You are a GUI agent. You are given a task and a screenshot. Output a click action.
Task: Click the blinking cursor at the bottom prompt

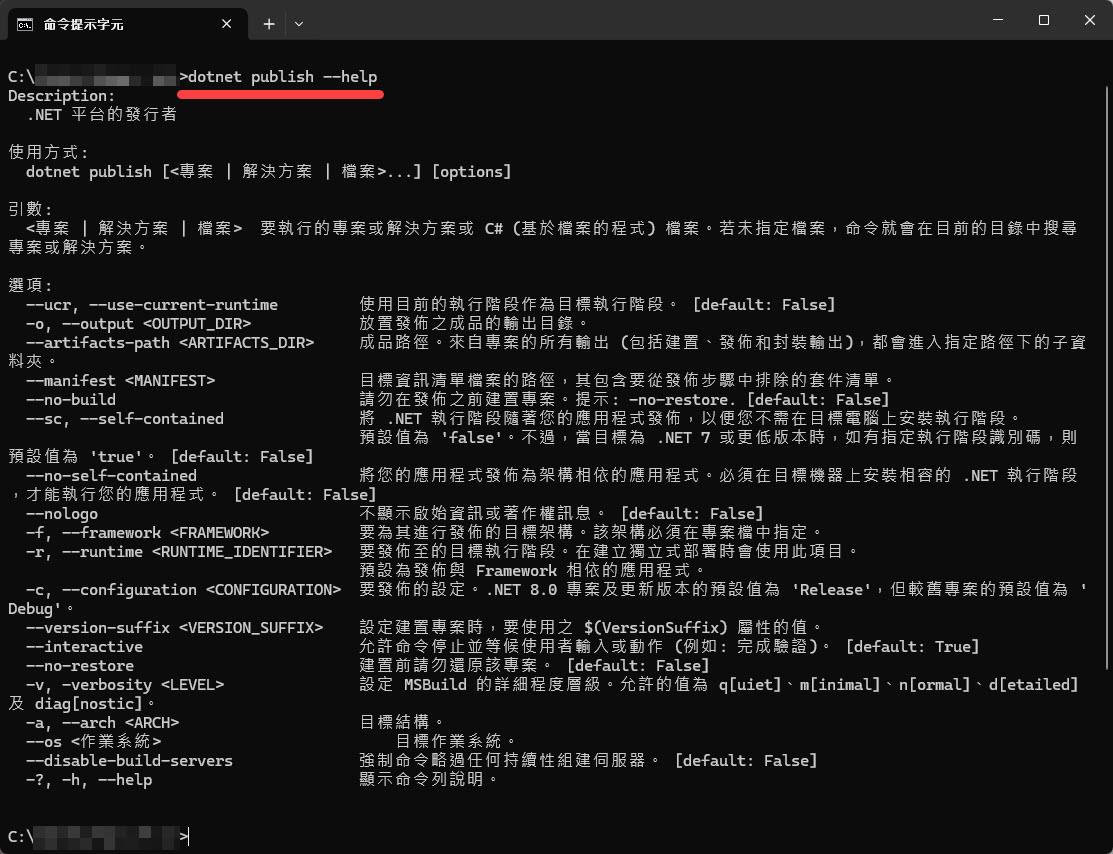click(x=188, y=837)
